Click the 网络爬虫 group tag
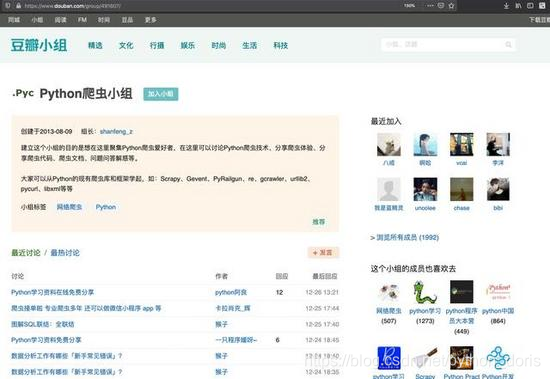 tap(69, 207)
